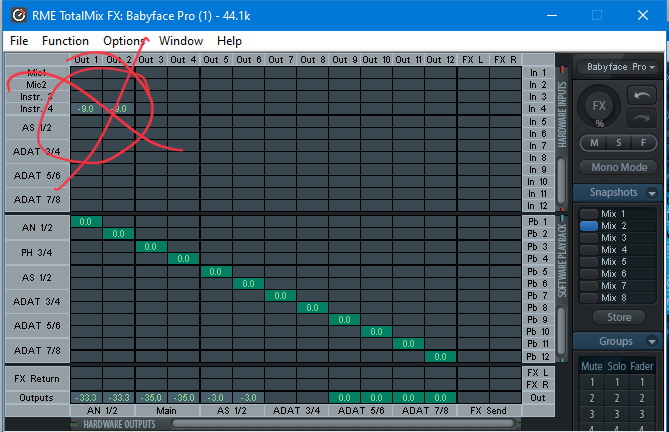Viewport: 669px width, 432px height.
Task: Click the Hardware Outputs horizontal scrollbar
Action: pyautogui.click(x=343, y=423)
